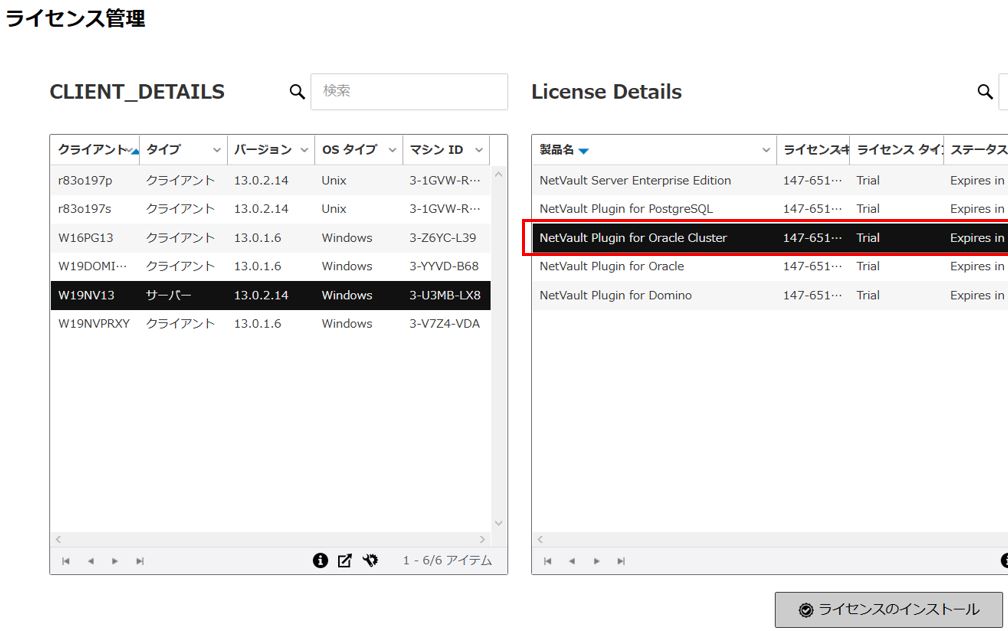Select client row W16PG13

coord(270,238)
